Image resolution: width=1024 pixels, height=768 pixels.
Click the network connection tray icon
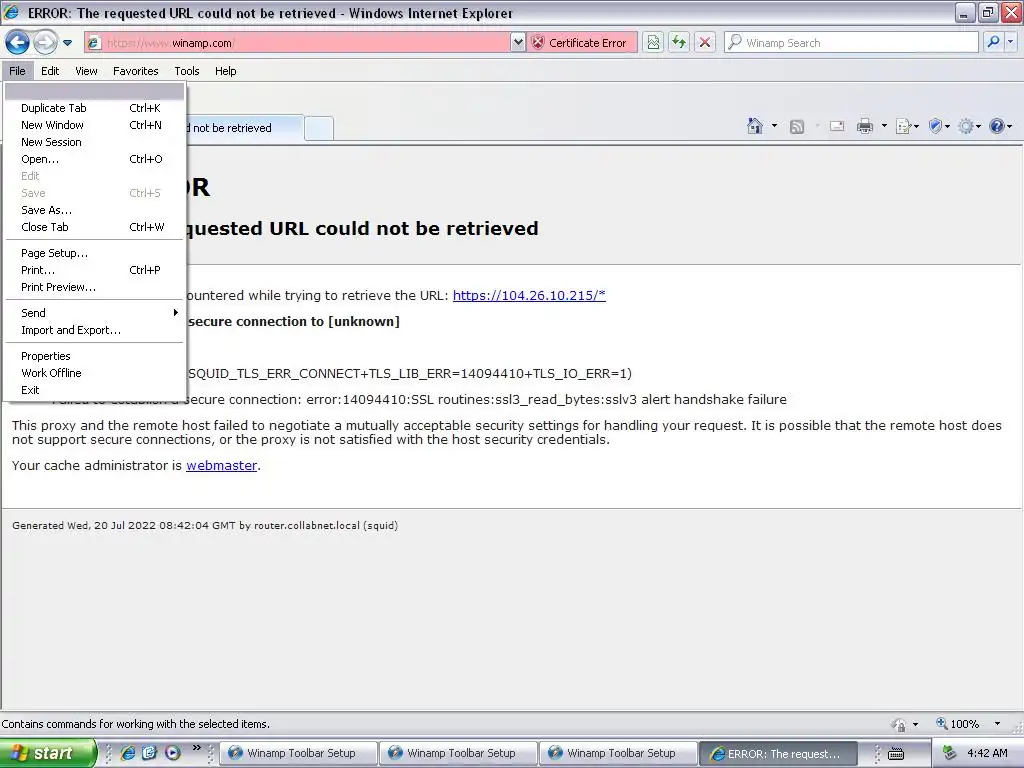pos(950,753)
